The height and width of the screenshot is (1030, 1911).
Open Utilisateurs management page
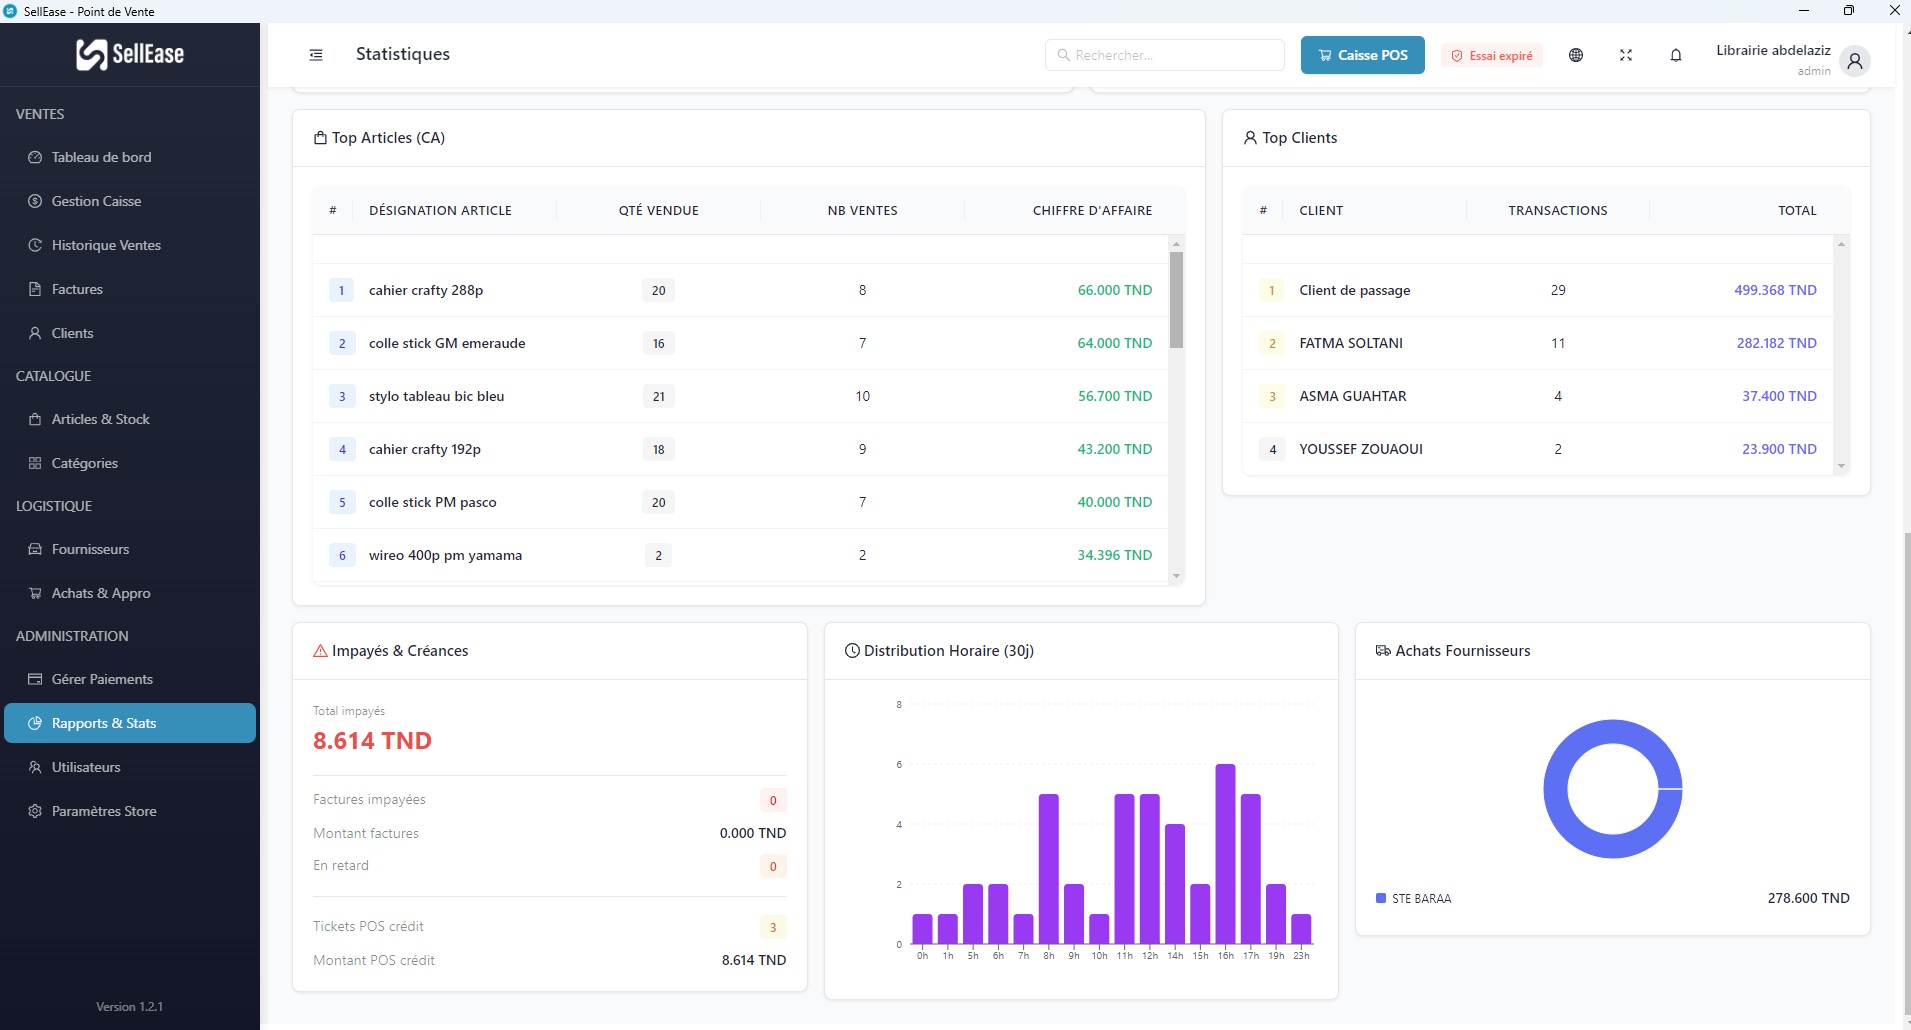pyautogui.click(x=130, y=767)
